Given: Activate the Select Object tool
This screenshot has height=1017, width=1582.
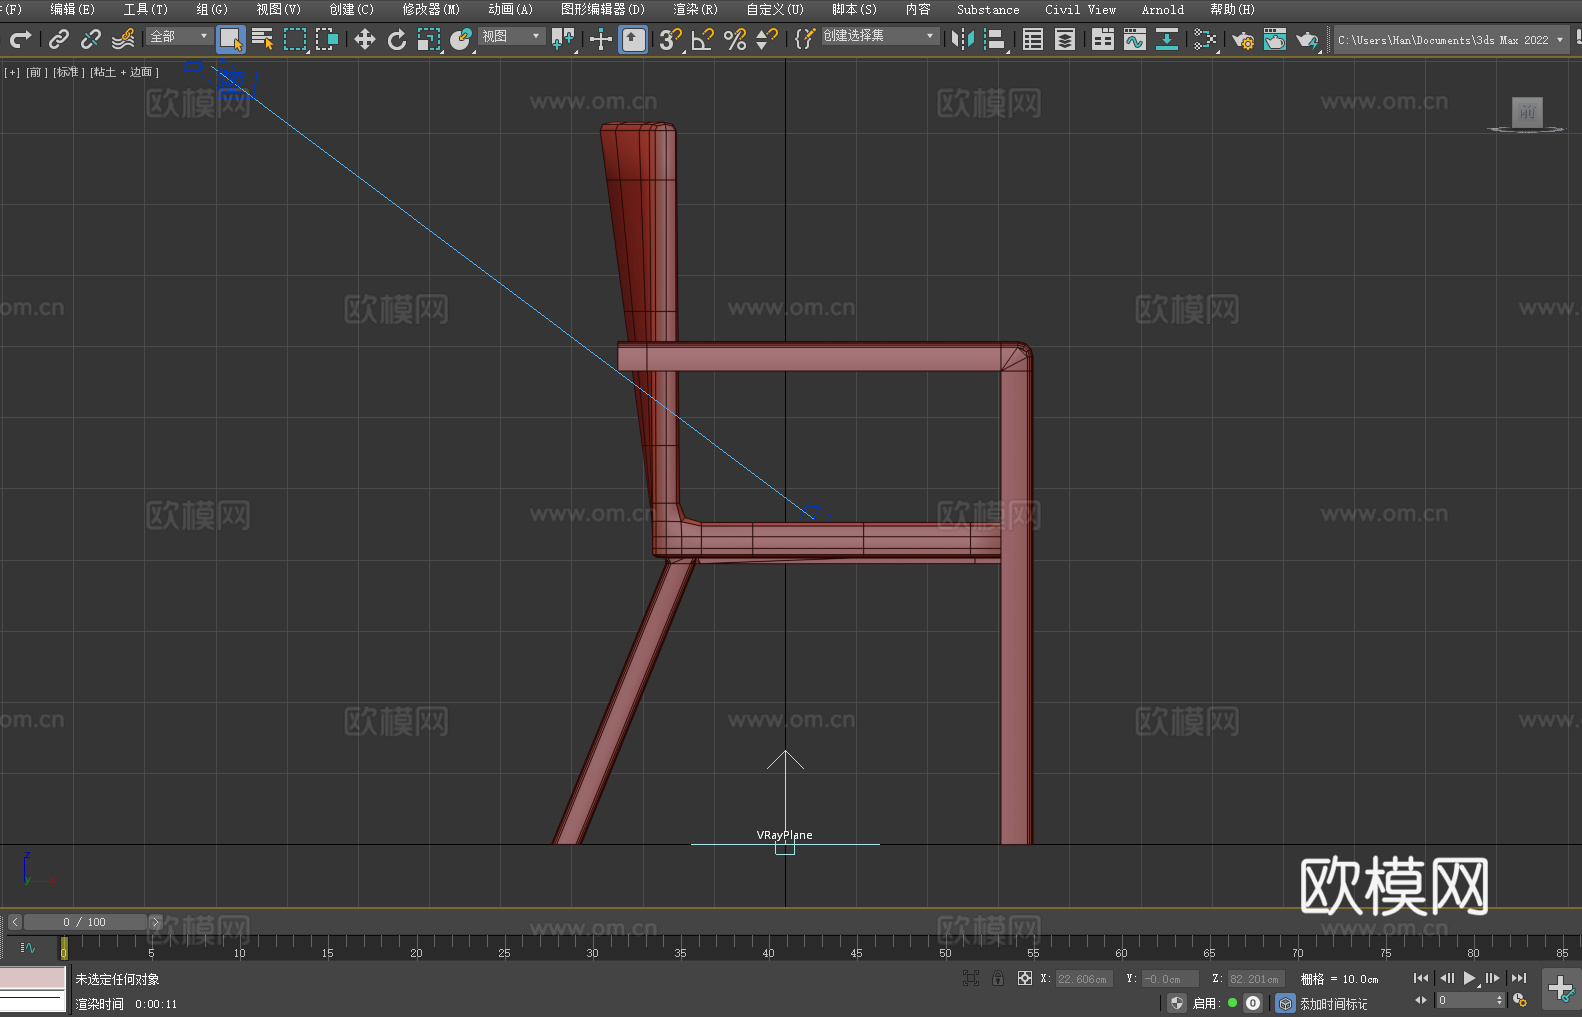Looking at the screenshot, I should (231, 39).
